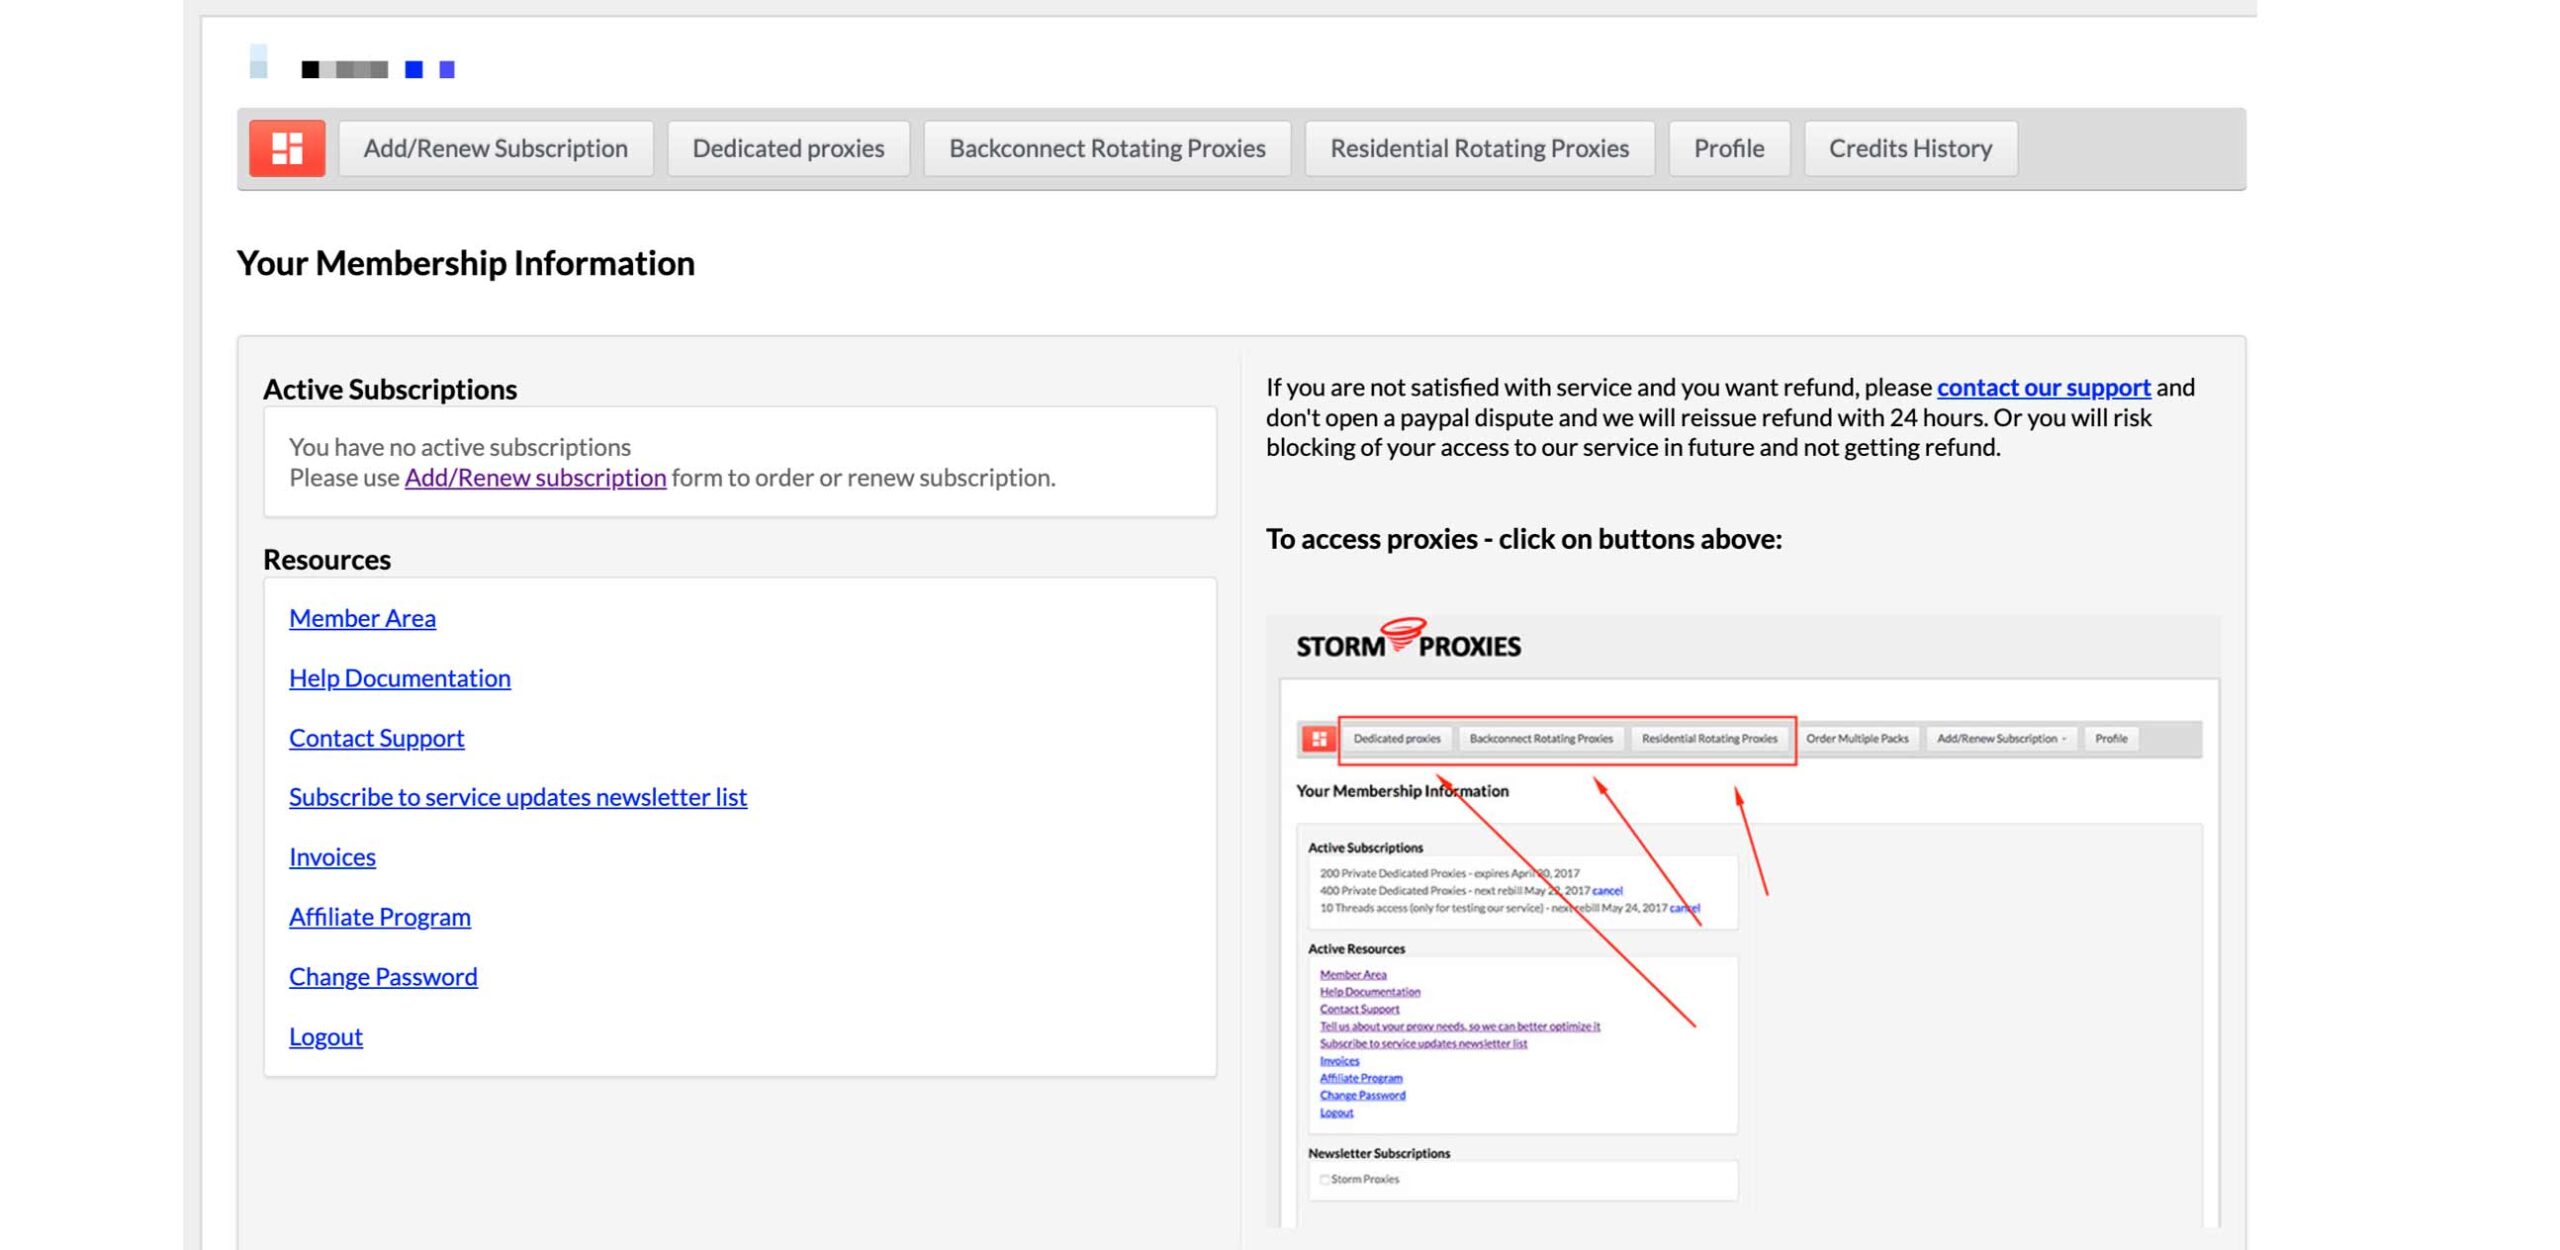2560x1250 pixels.
Task: Visit the Affiliate Program link
Action: click(379, 917)
